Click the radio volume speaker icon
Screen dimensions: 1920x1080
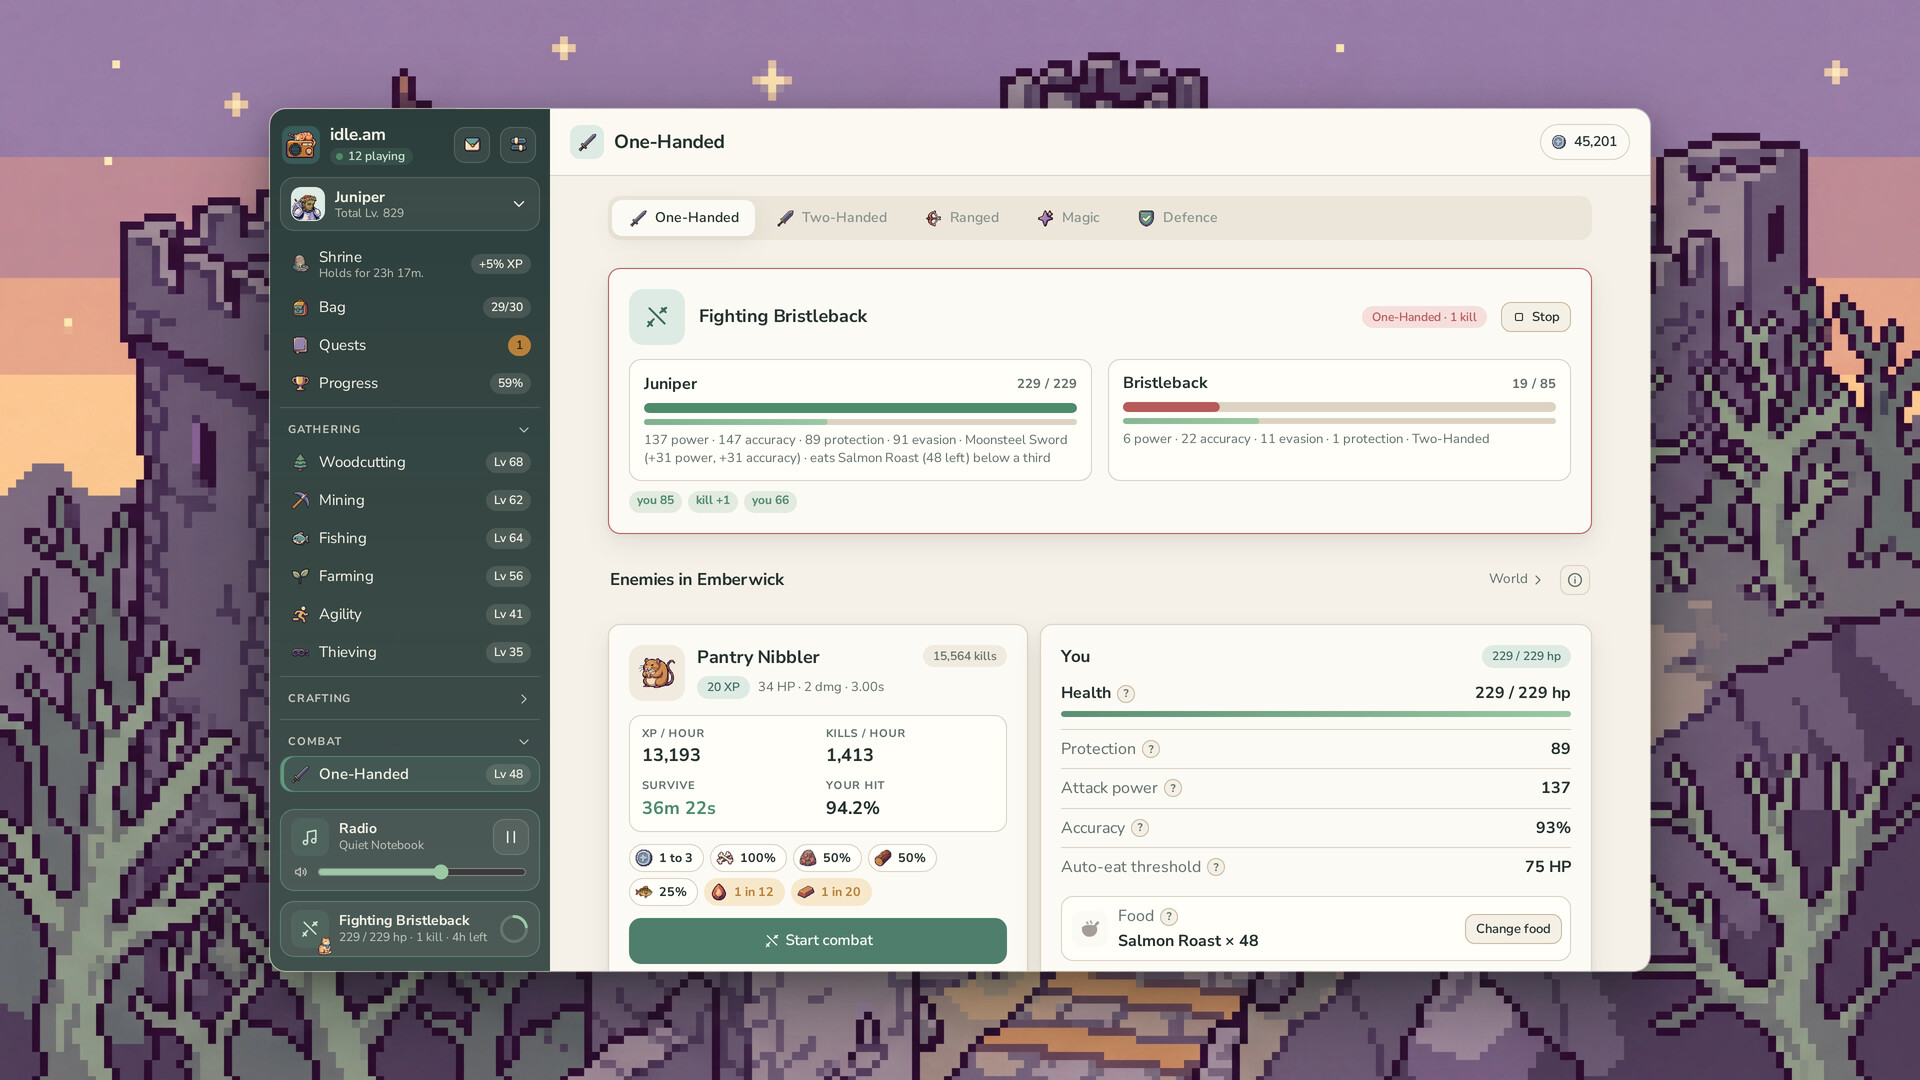click(300, 872)
